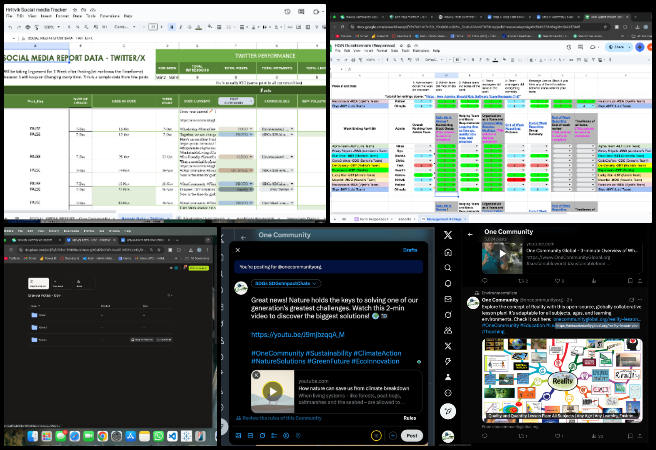The width and height of the screenshot is (656, 450).
Task: Open Insert menu in Social Media Tracker
Action: 46,16
